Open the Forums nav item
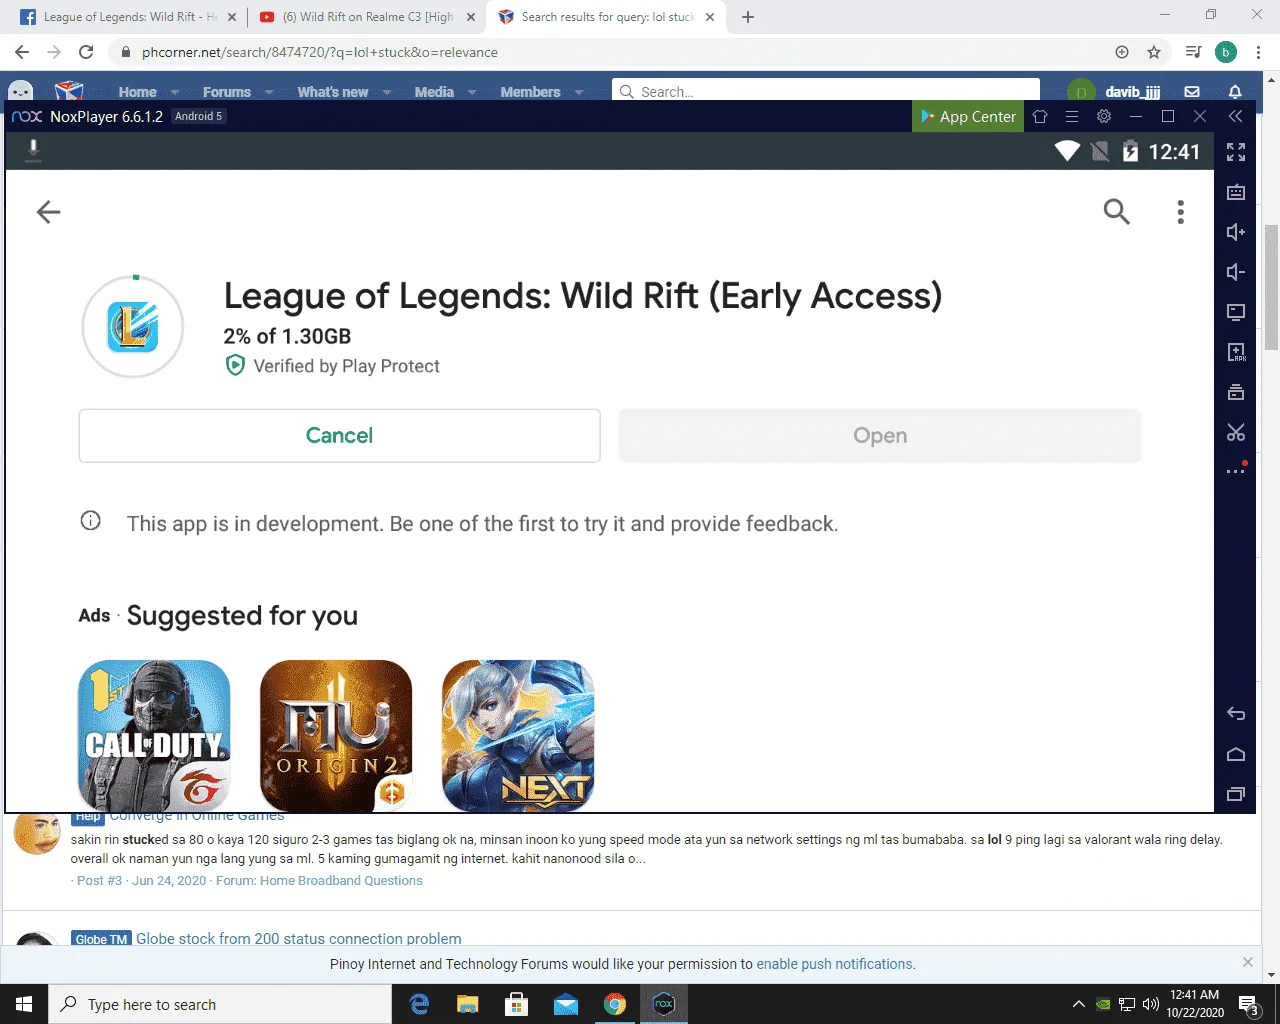Viewport: 1280px width, 1024px height. [227, 92]
